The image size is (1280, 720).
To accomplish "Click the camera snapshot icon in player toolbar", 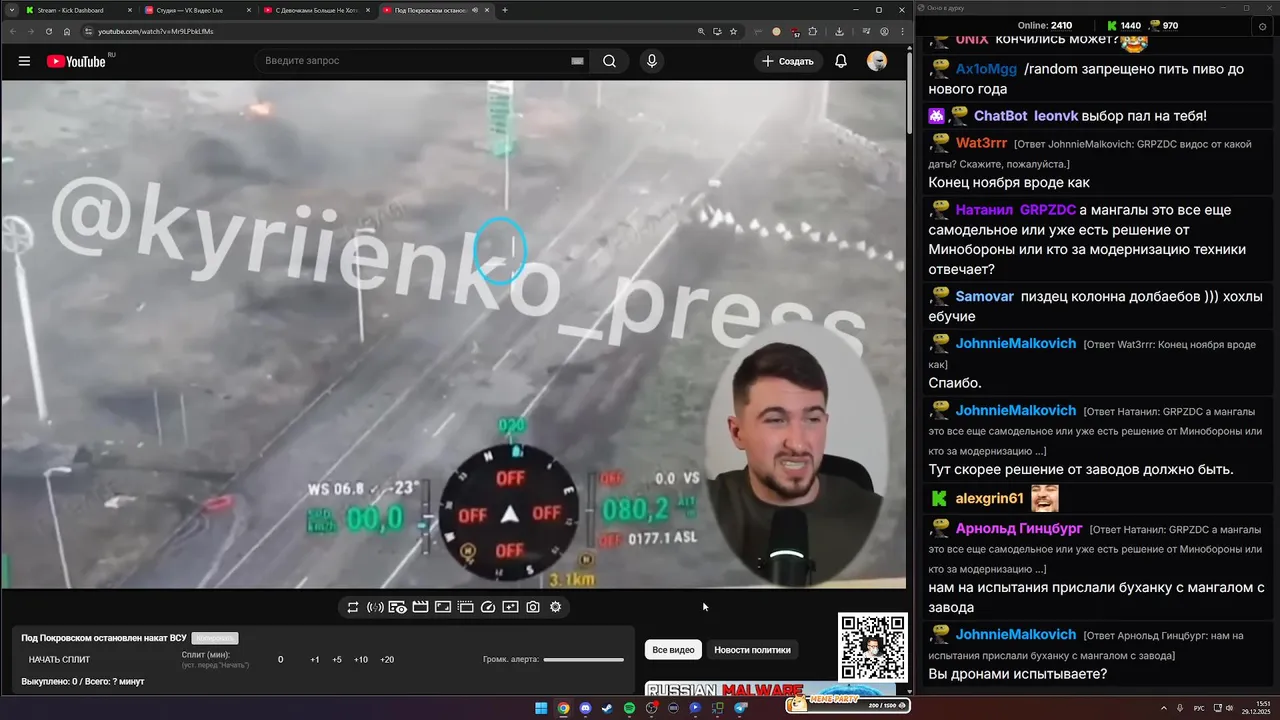I will point(533,607).
